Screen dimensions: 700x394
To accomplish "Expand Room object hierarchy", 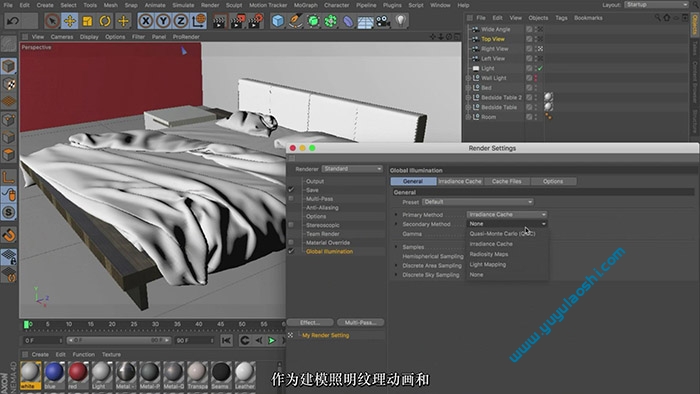I will click(468, 117).
